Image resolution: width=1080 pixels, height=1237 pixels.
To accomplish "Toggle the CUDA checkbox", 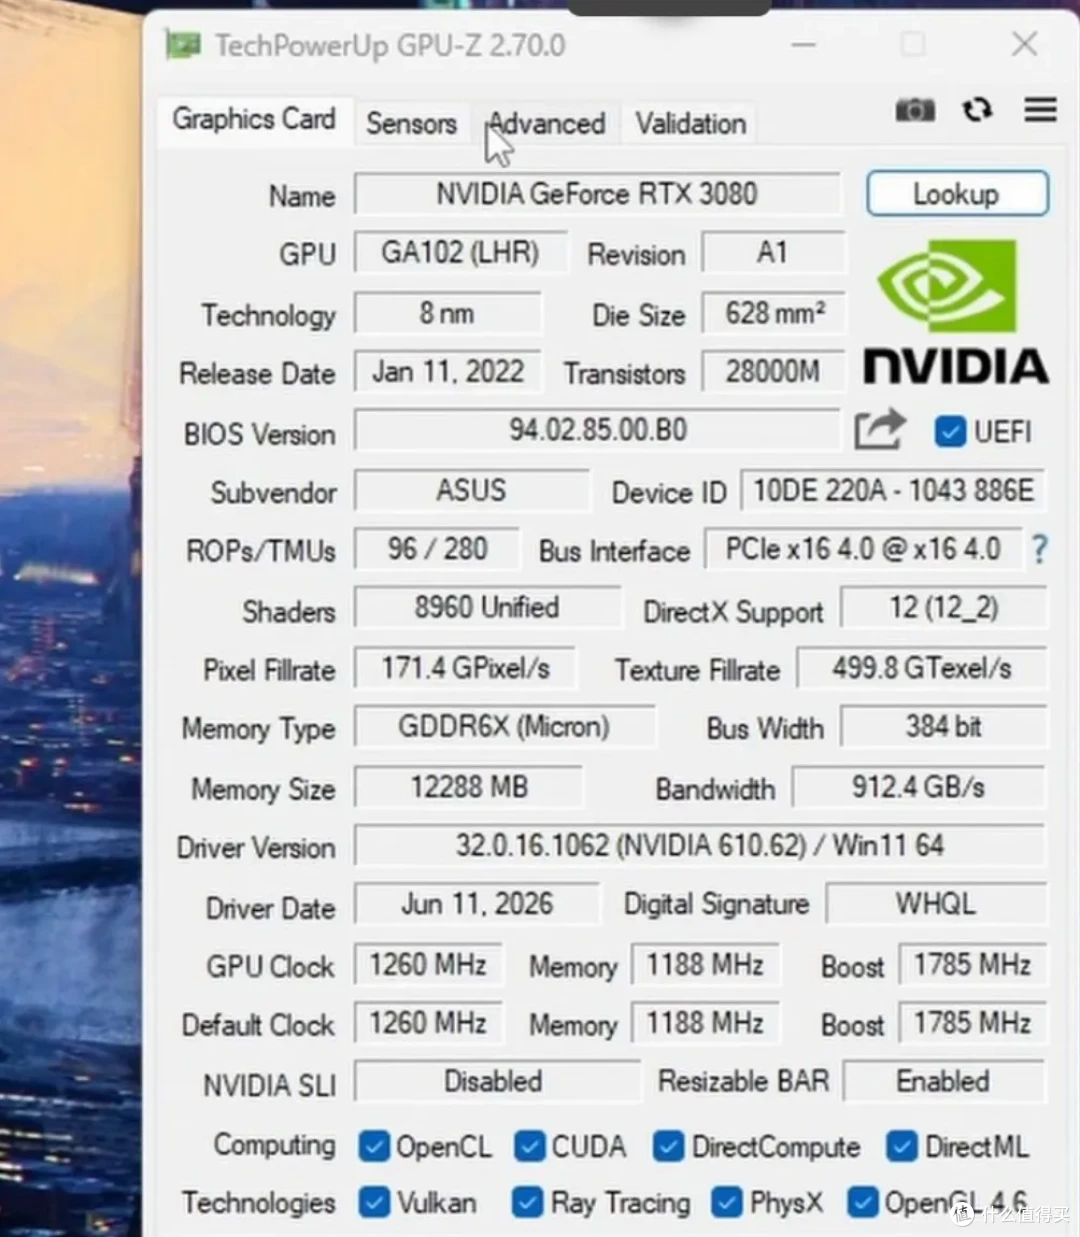I will point(529,1146).
